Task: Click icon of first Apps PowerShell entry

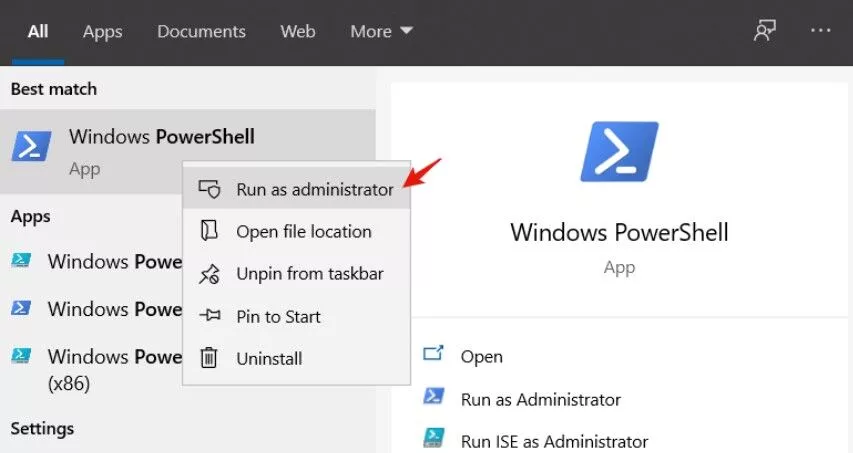Action: pos(21,260)
